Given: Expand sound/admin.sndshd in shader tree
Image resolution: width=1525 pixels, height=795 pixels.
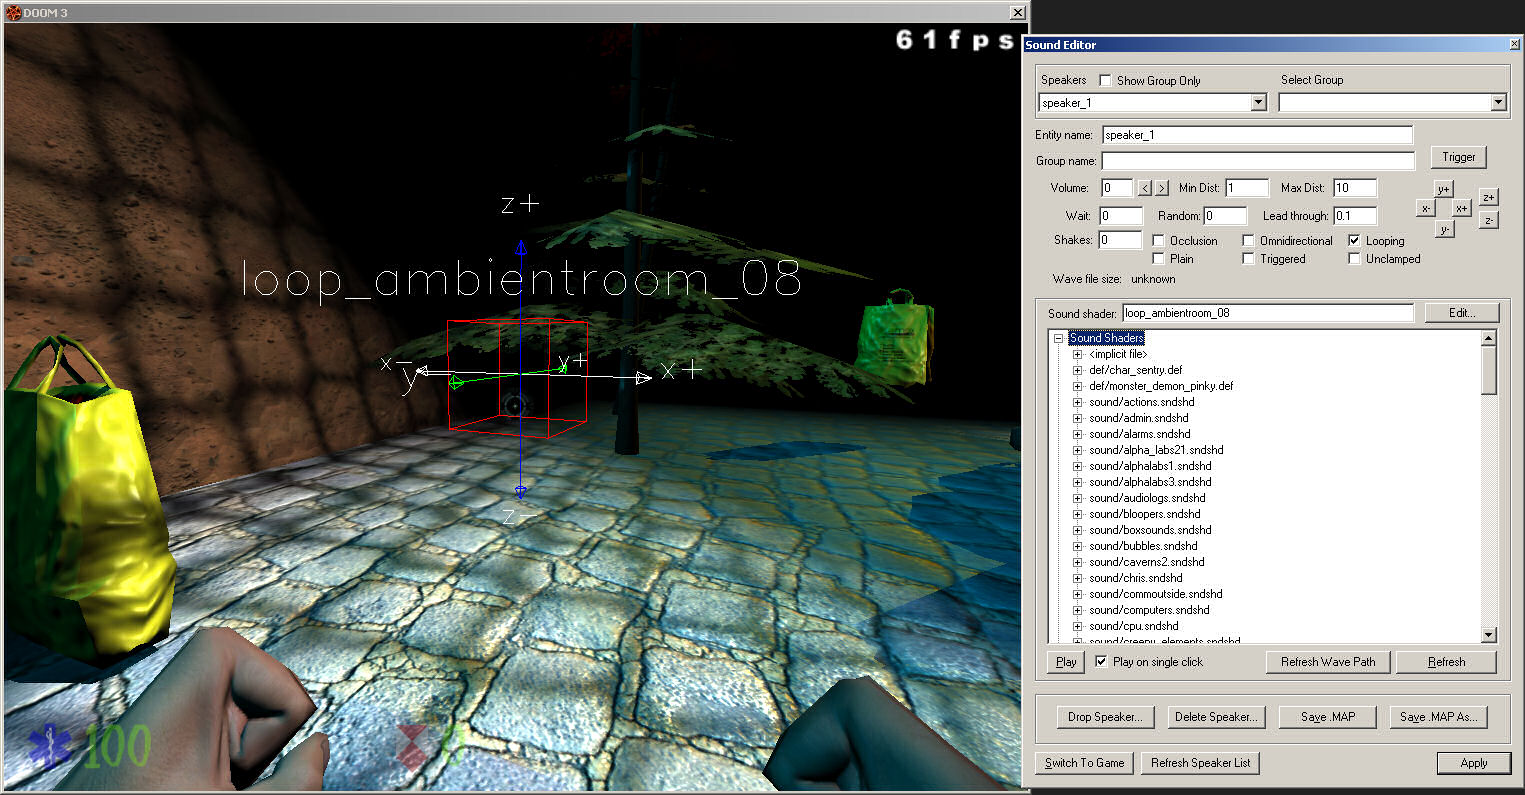Looking at the screenshot, I should coord(1078,418).
